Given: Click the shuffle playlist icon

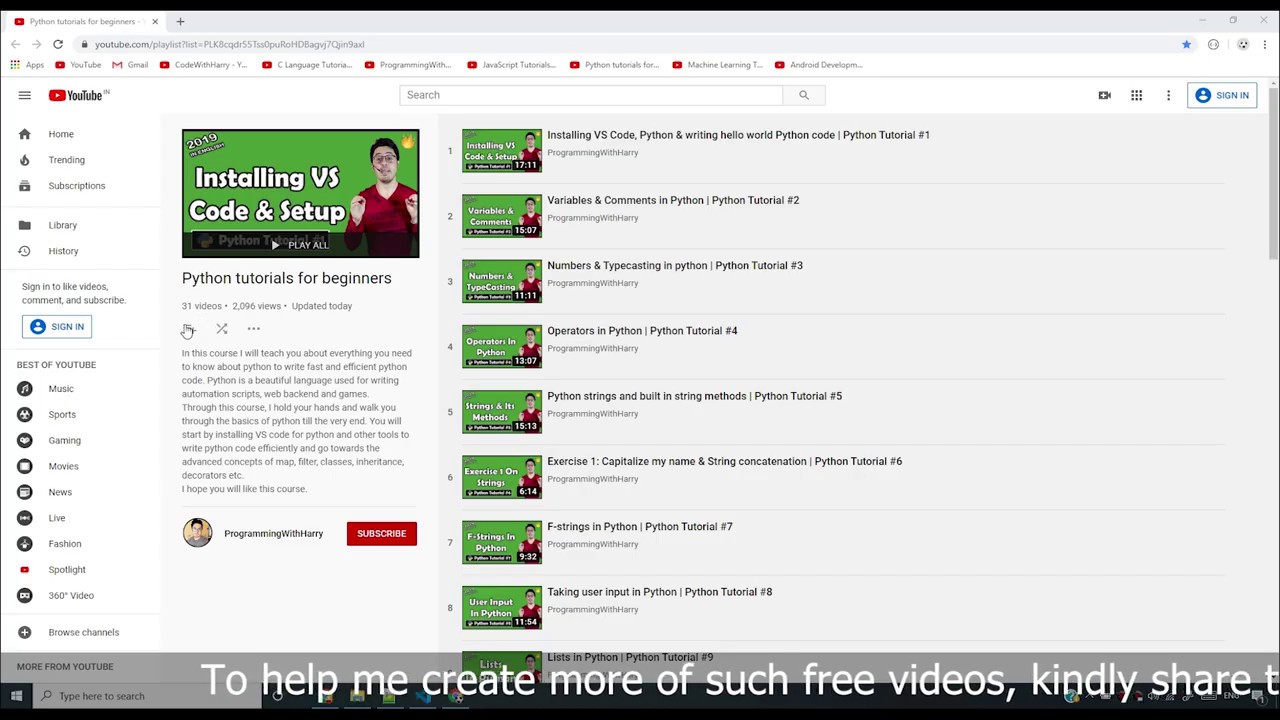Looking at the screenshot, I should 221,329.
